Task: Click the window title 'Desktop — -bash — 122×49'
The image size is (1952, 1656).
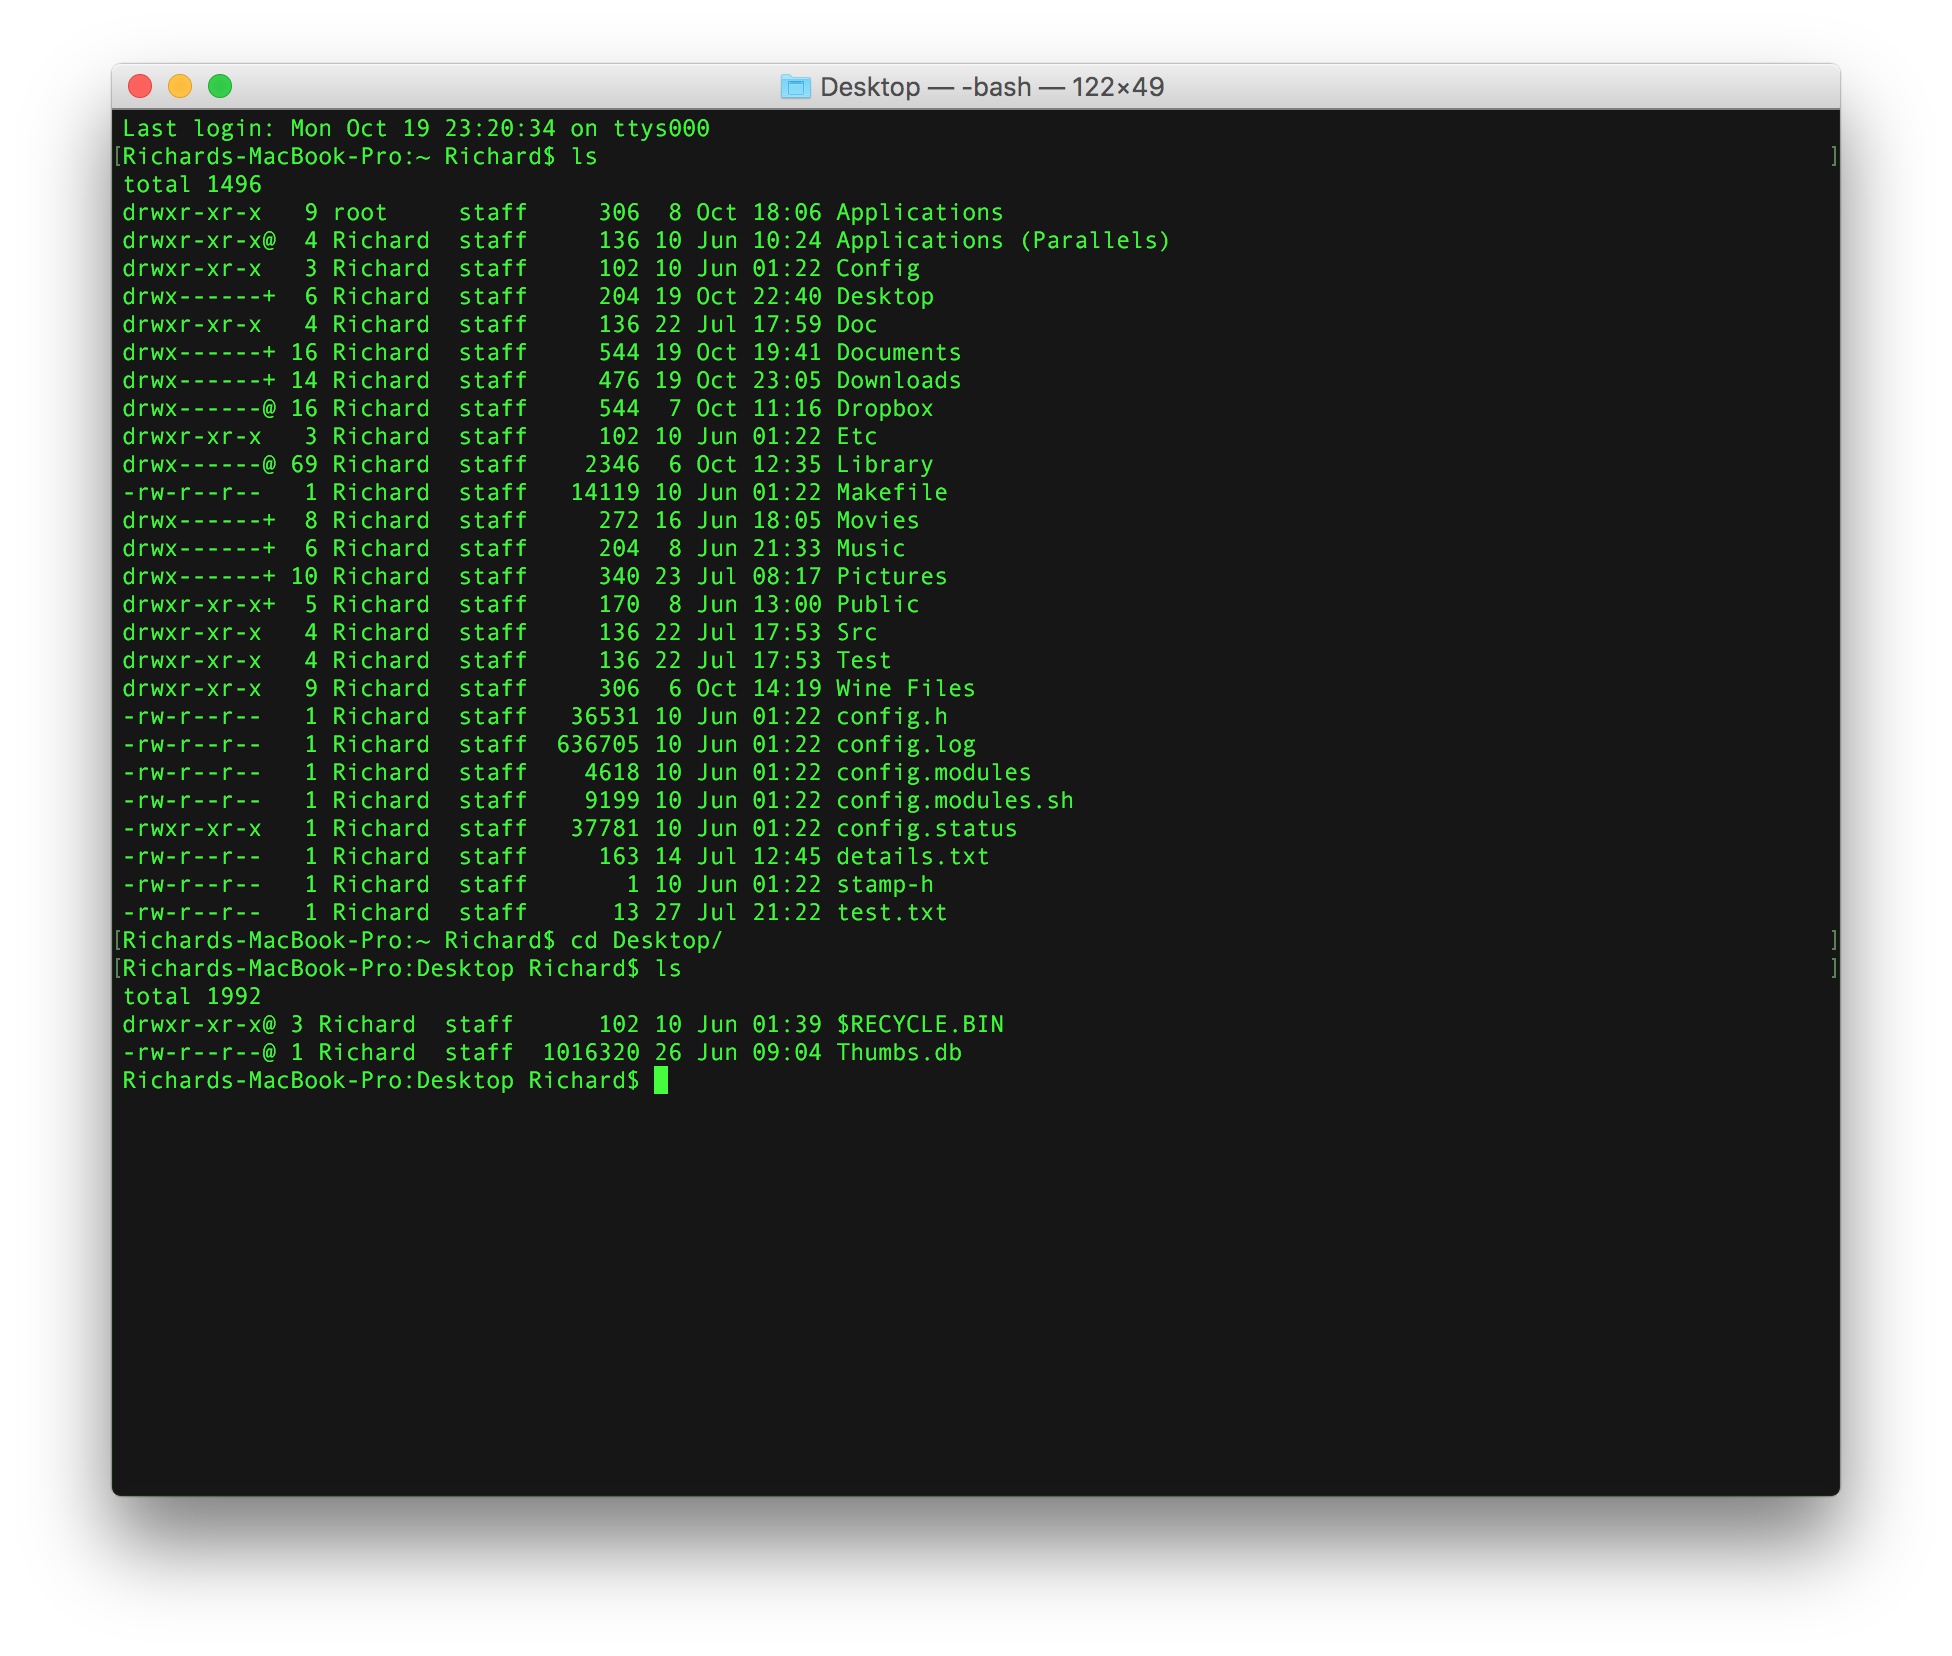Action: click(991, 87)
